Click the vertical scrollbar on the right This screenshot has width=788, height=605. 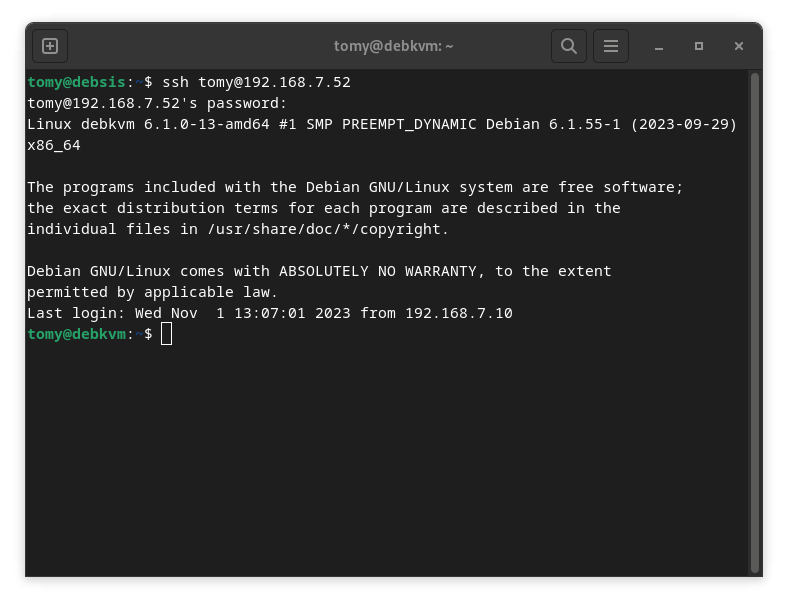755,320
